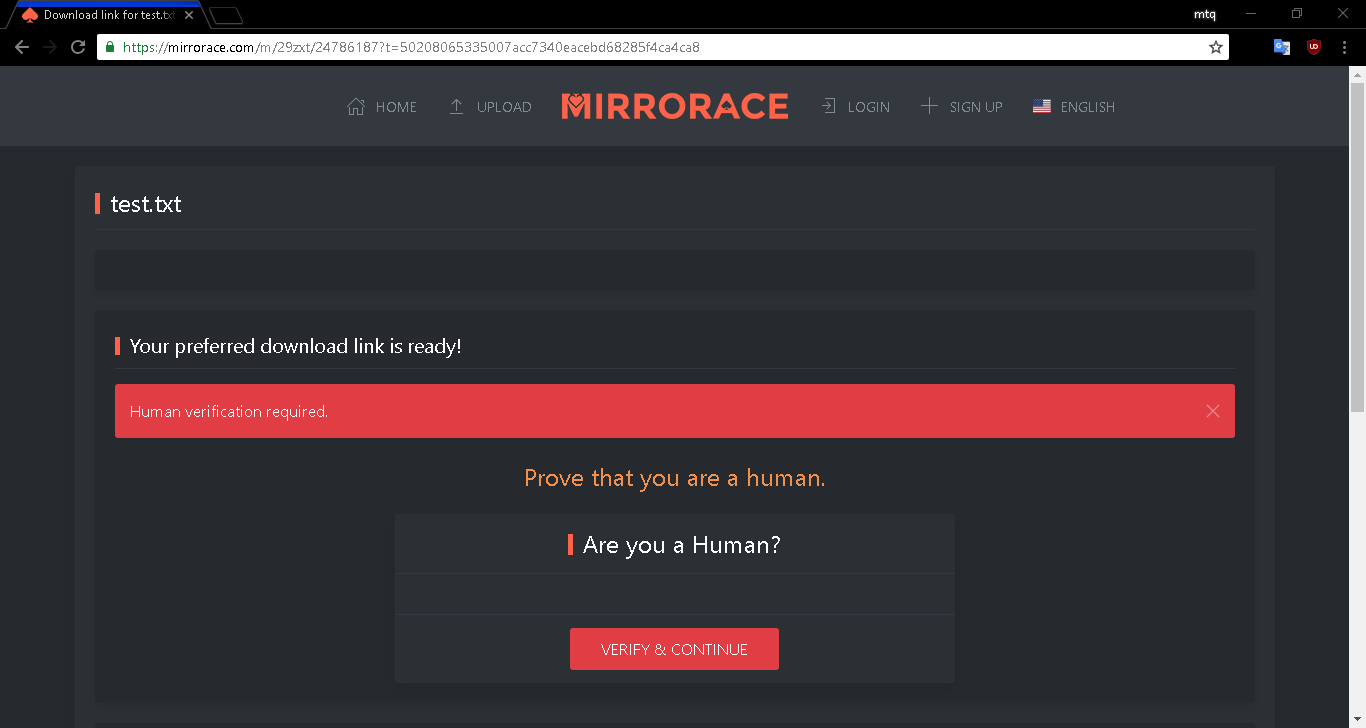The width and height of the screenshot is (1366, 728).
Task: Click the green secure padlock icon
Action: point(111,47)
